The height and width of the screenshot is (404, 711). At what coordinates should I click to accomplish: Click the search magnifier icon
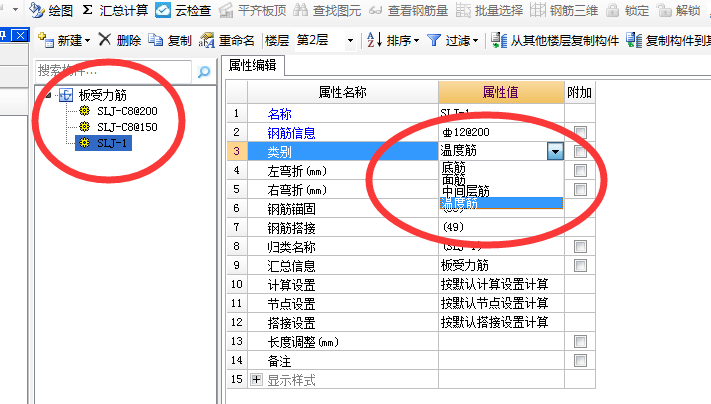[204, 72]
